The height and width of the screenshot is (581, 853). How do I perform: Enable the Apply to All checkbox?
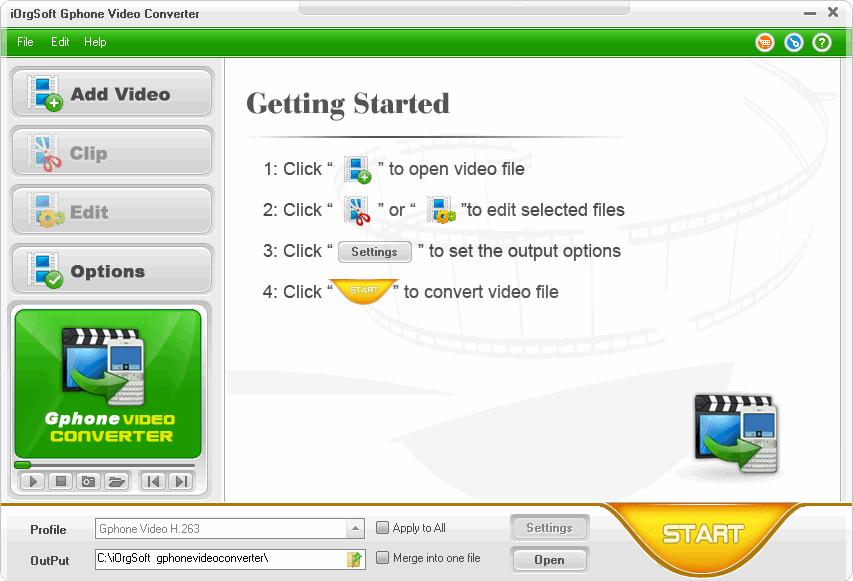tap(383, 528)
